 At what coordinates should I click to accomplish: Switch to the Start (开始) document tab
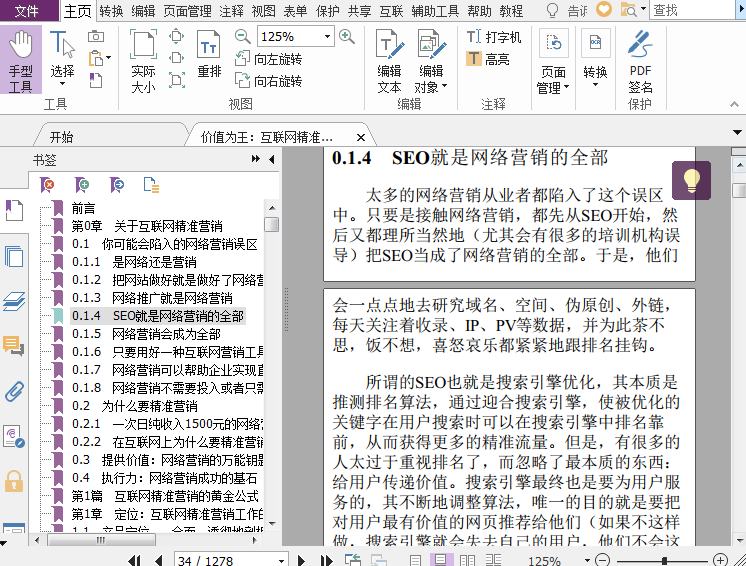point(61,137)
